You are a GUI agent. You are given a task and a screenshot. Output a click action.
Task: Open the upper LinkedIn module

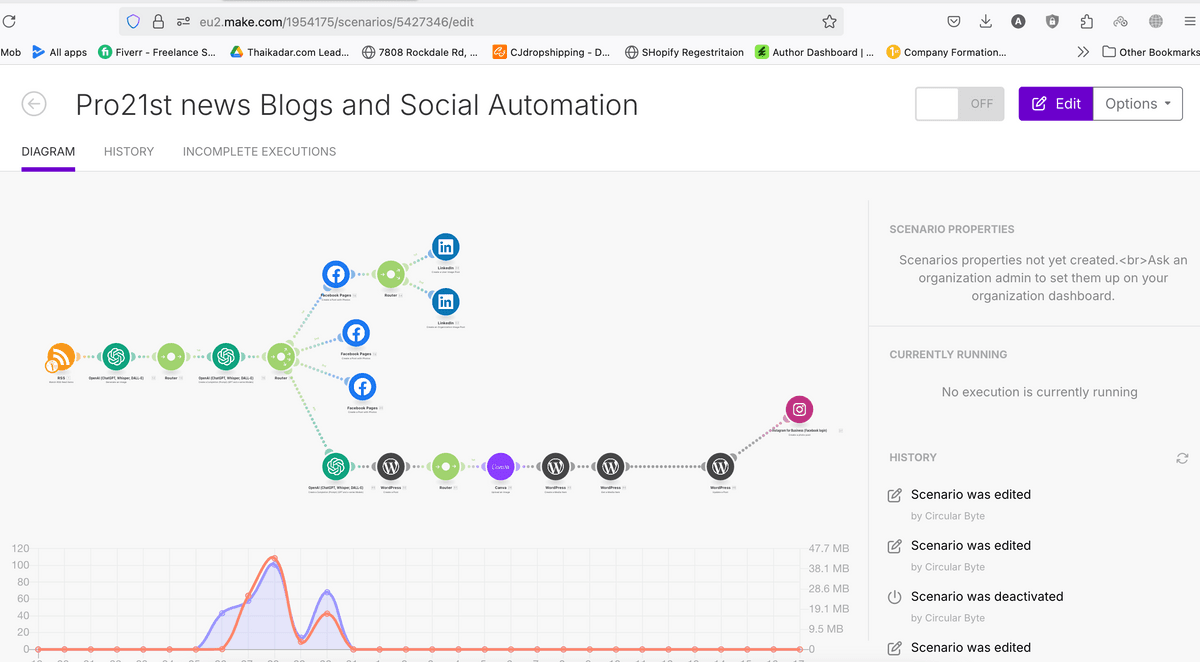point(446,247)
